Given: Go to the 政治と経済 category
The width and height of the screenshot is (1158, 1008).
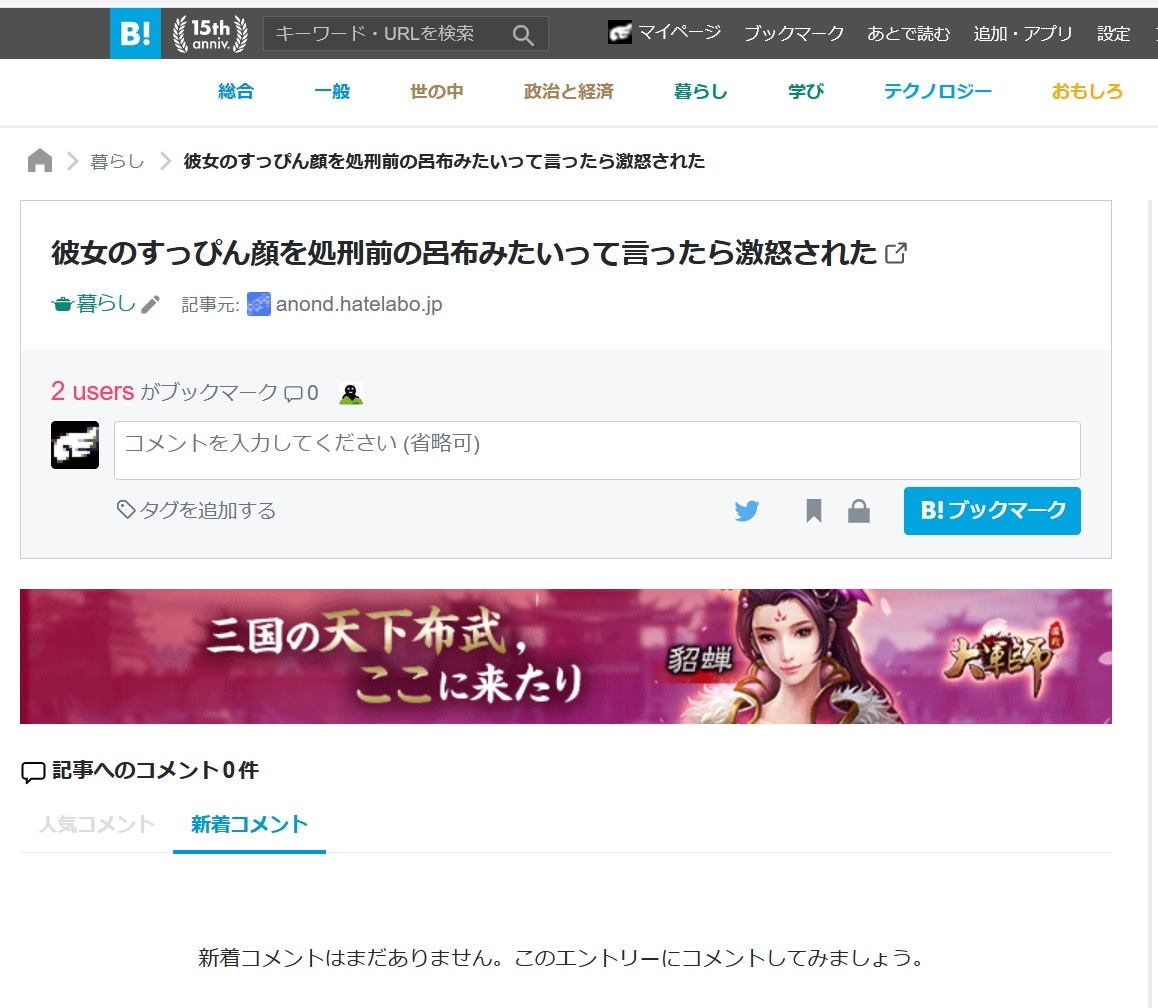Looking at the screenshot, I should (569, 91).
